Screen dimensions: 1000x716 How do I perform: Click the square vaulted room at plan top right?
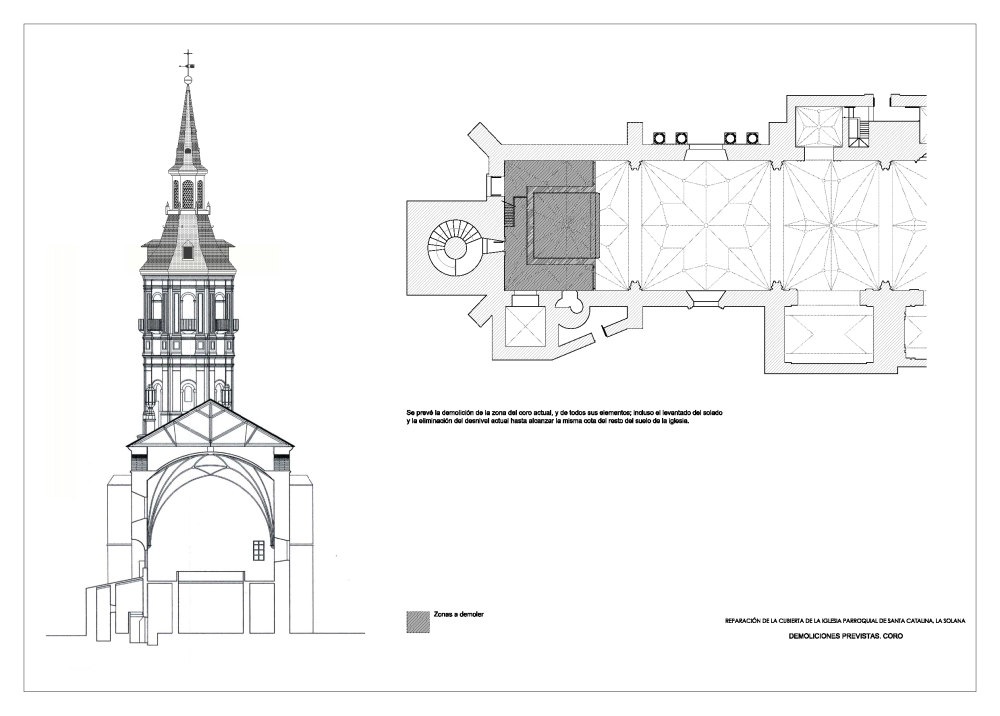818,126
